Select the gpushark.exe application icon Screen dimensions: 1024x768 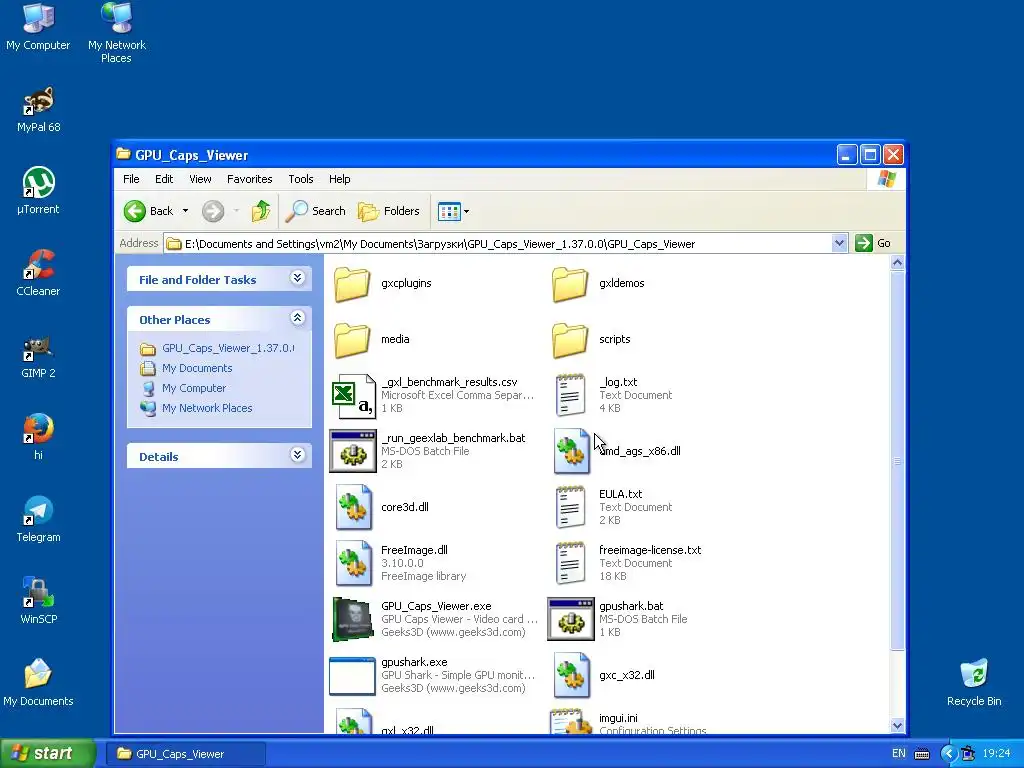pos(353,676)
